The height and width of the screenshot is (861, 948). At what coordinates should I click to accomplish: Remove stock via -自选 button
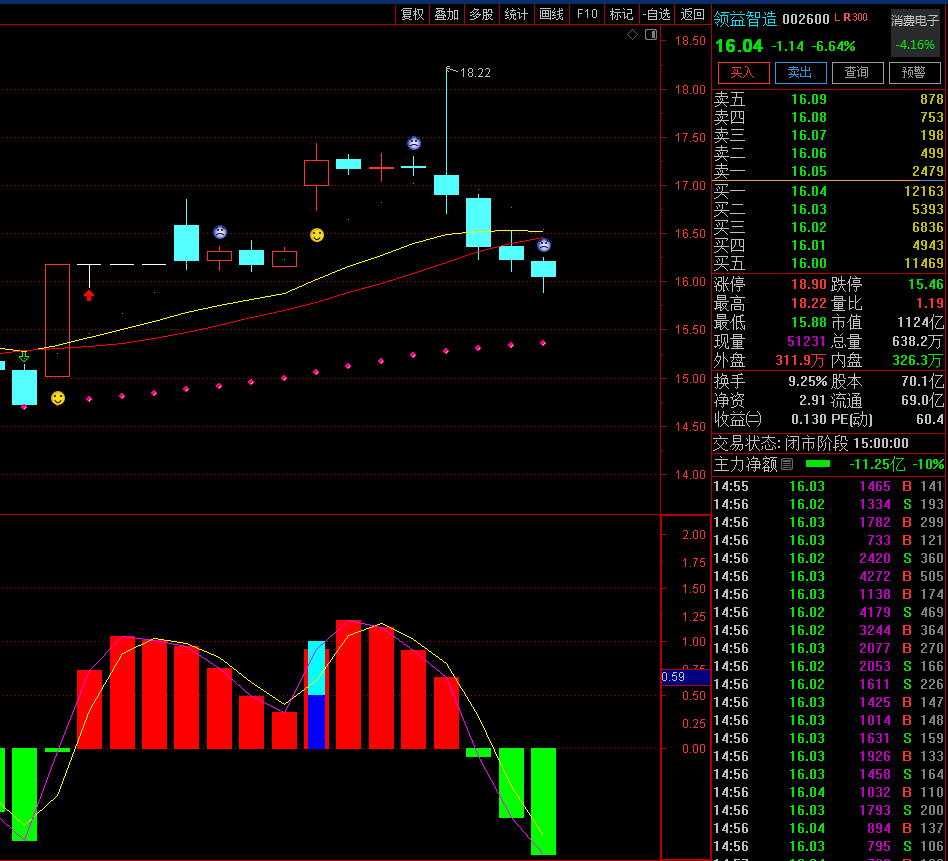[657, 15]
